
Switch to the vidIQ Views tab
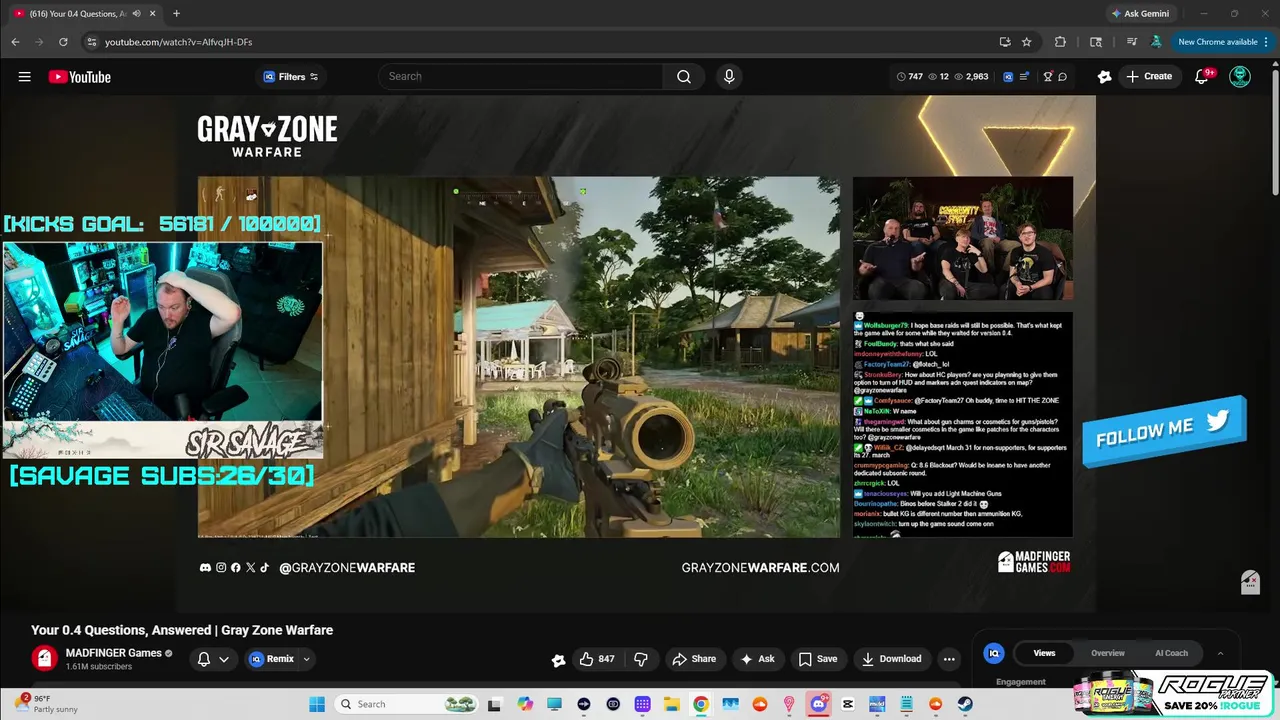[1044, 653]
